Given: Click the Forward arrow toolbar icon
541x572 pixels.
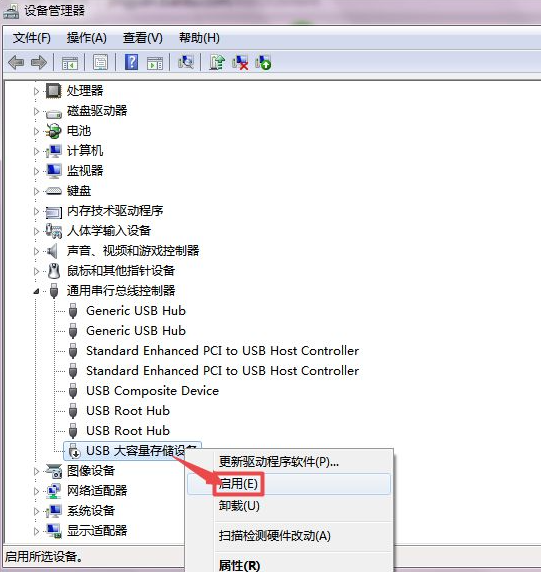Looking at the screenshot, I should point(39,63).
